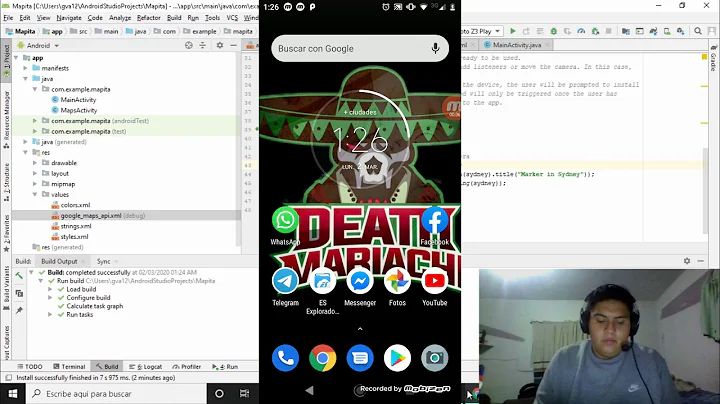Click the Stop button in toolbar
This screenshot has width=720, height=404.
(x=608, y=31)
